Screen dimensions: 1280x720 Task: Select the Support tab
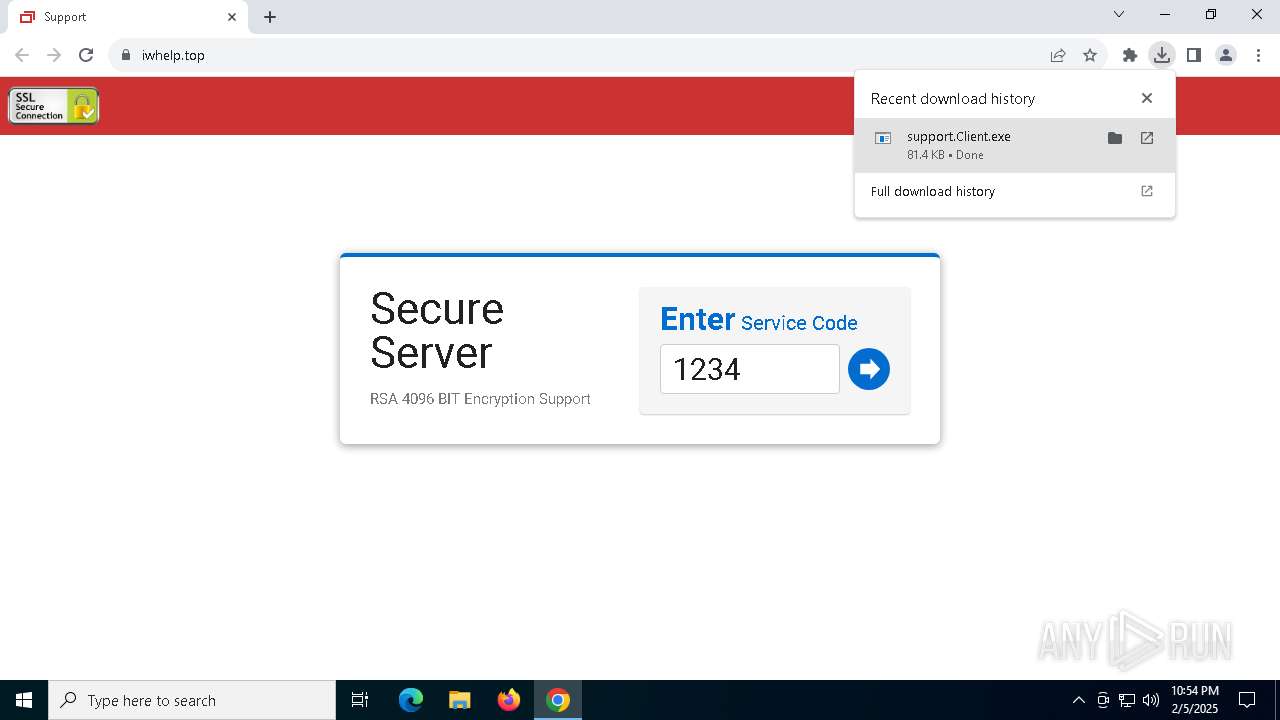click(x=128, y=17)
